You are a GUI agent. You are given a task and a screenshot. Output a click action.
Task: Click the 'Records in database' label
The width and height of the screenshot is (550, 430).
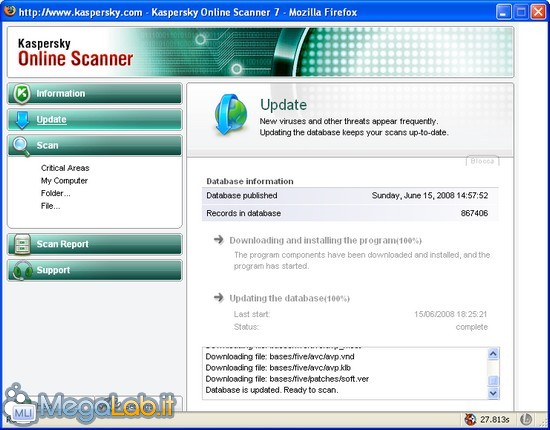click(x=243, y=213)
